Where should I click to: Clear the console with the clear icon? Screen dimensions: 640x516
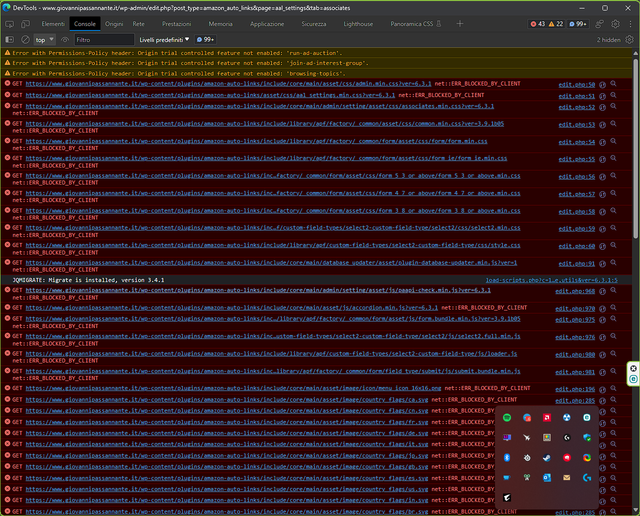click(x=25, y=40)
